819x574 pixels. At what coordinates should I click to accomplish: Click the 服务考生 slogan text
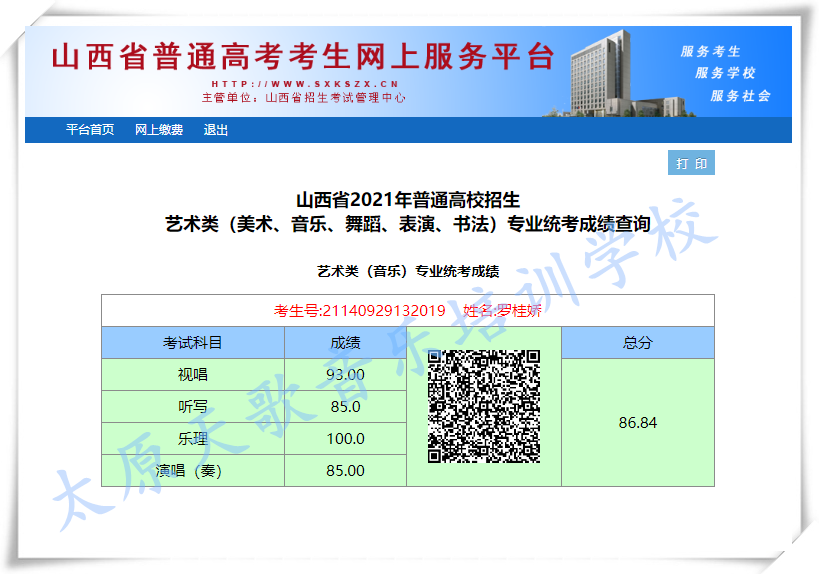click(x=710, y=51)
